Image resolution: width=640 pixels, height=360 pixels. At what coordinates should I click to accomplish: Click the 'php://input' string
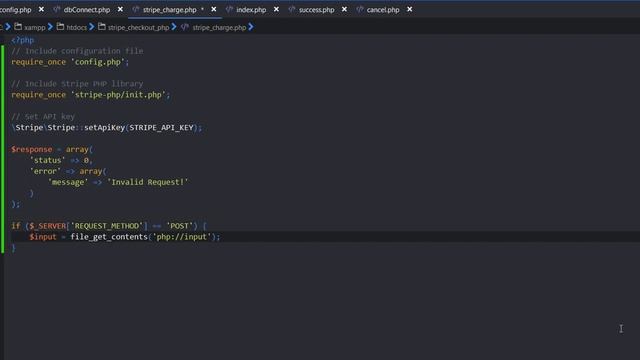[x=182, y=237]
